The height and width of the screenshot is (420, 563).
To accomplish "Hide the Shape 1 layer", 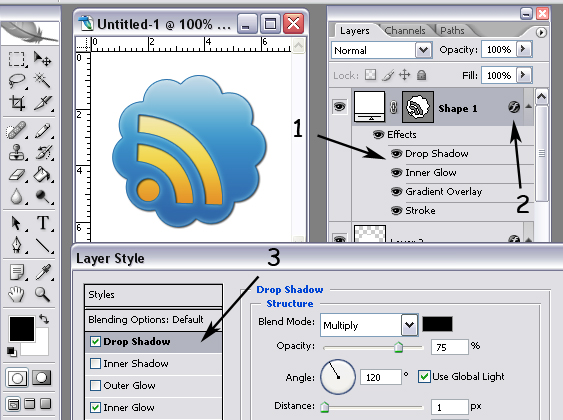I will [339, 107].
